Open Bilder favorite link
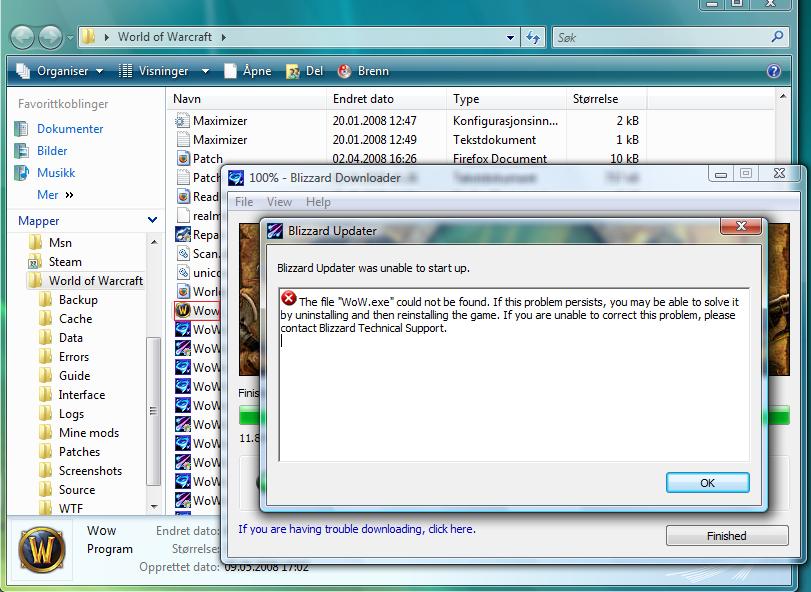 [x=52, y=151]
